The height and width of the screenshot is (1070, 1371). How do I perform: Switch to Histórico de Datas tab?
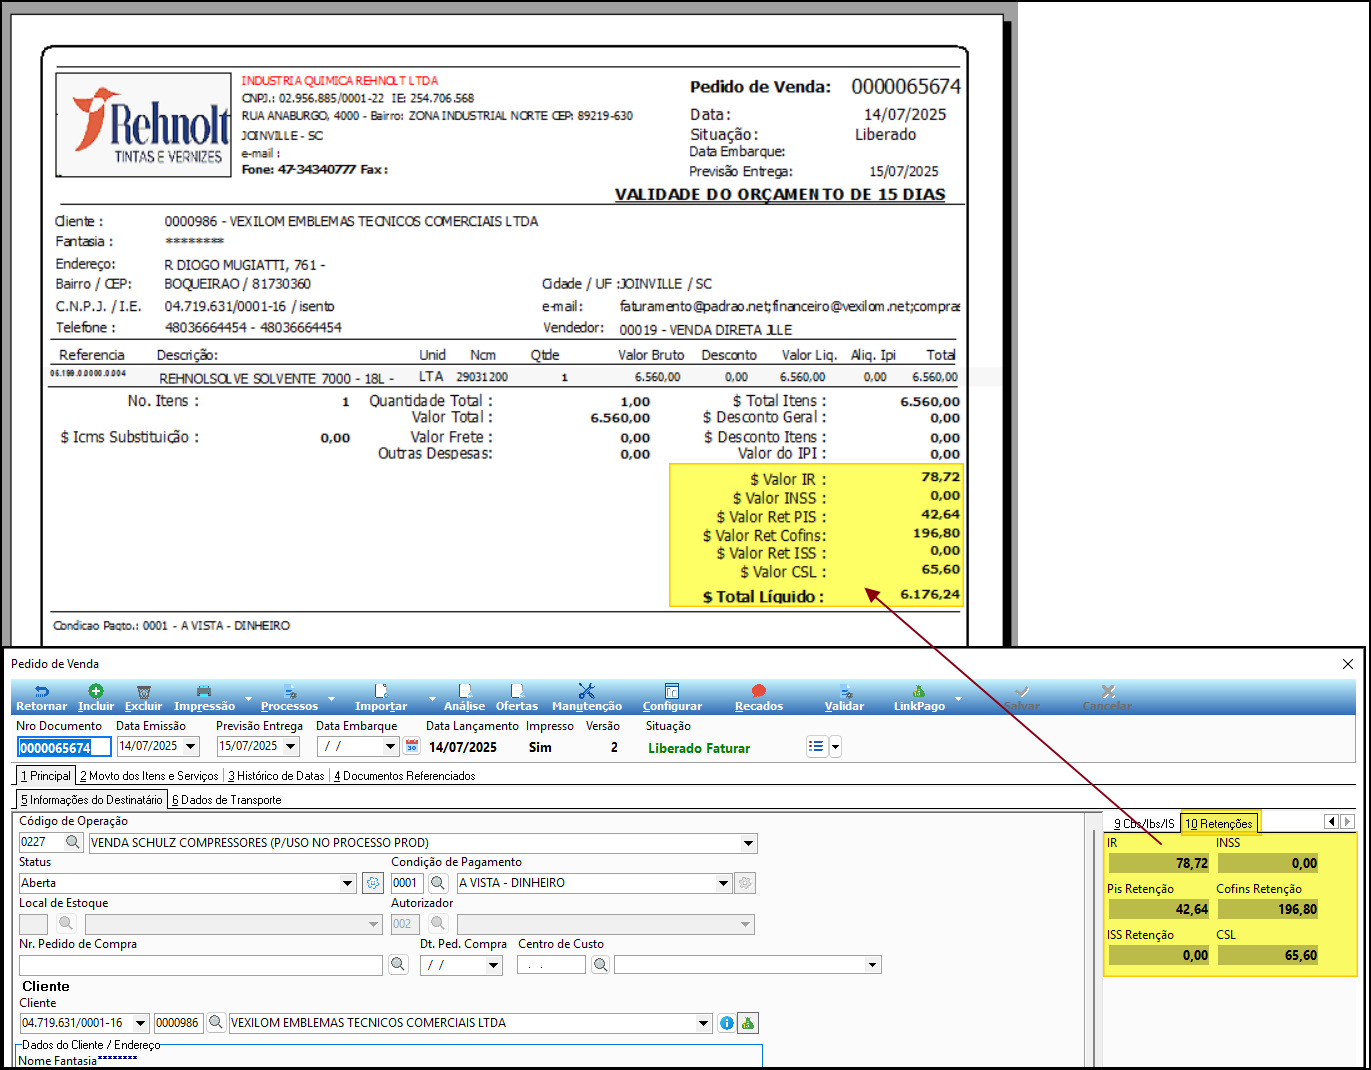click(276, 776)
